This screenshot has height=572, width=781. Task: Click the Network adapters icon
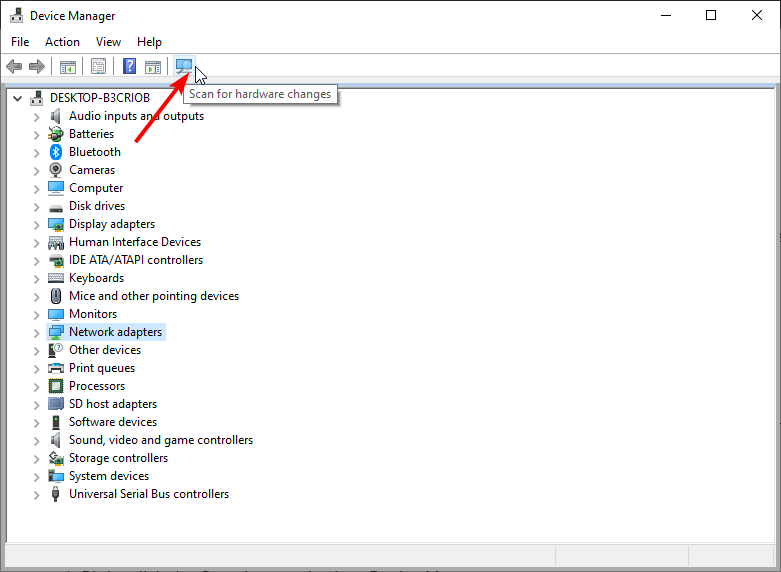coord(55,332)
